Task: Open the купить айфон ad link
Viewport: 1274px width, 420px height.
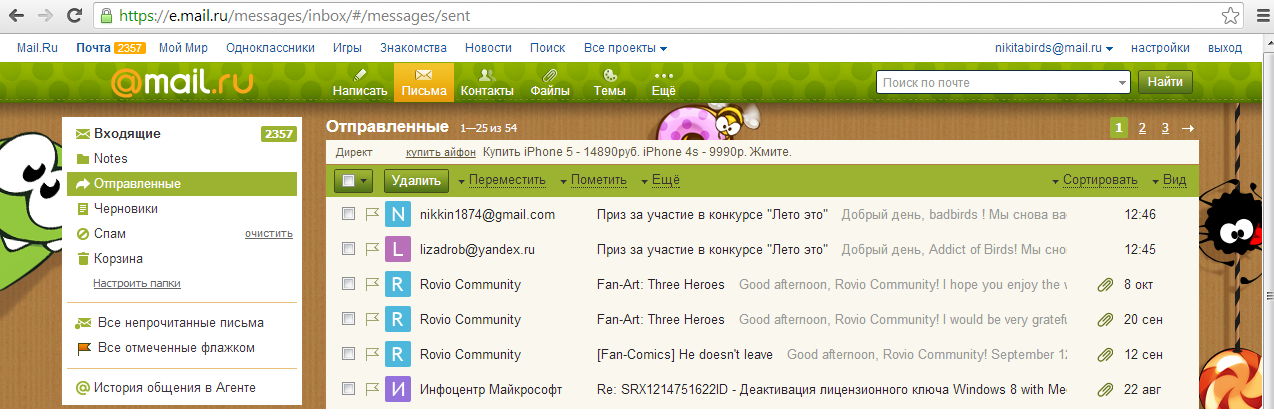Action: (440, 152)
